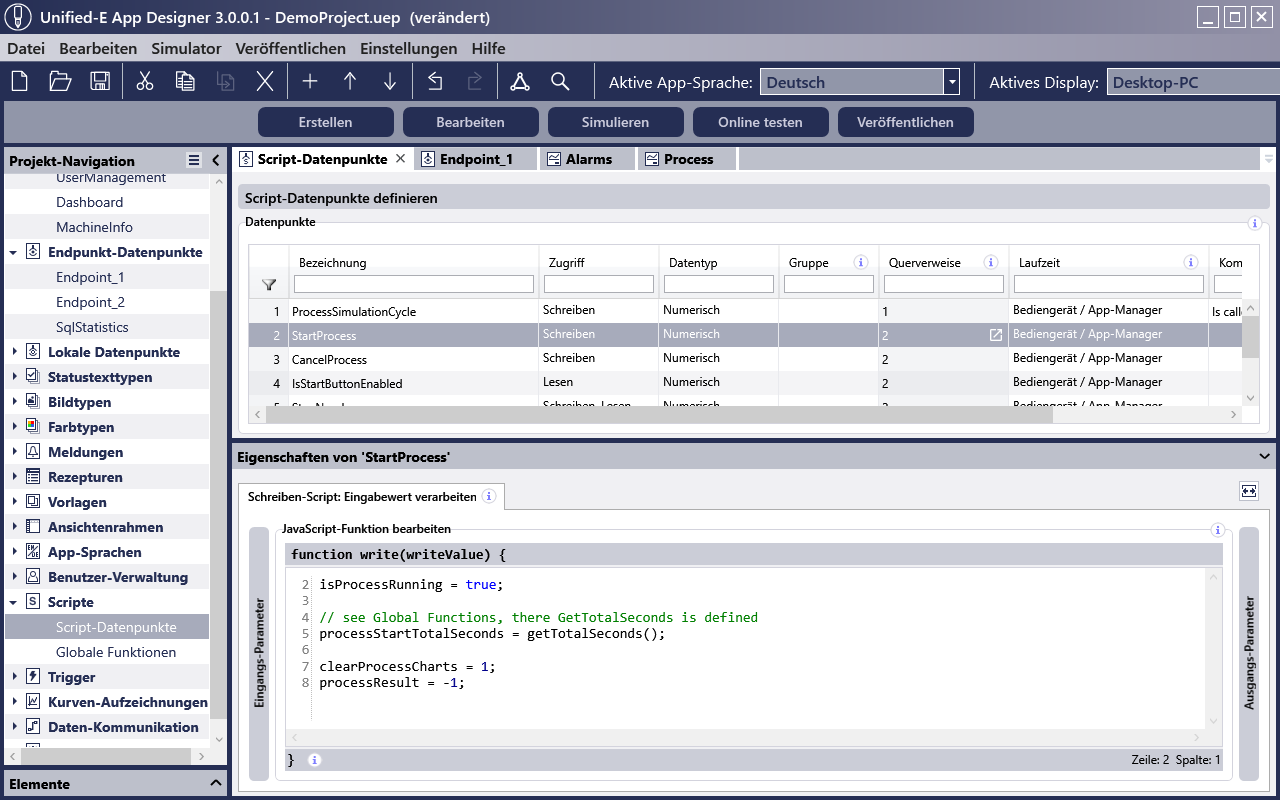The height and width of the screenshot is (800, 1280).
Task: Click info icon of JavaScript-Funktion bearbeiten group
Action: coord(1217,530)
